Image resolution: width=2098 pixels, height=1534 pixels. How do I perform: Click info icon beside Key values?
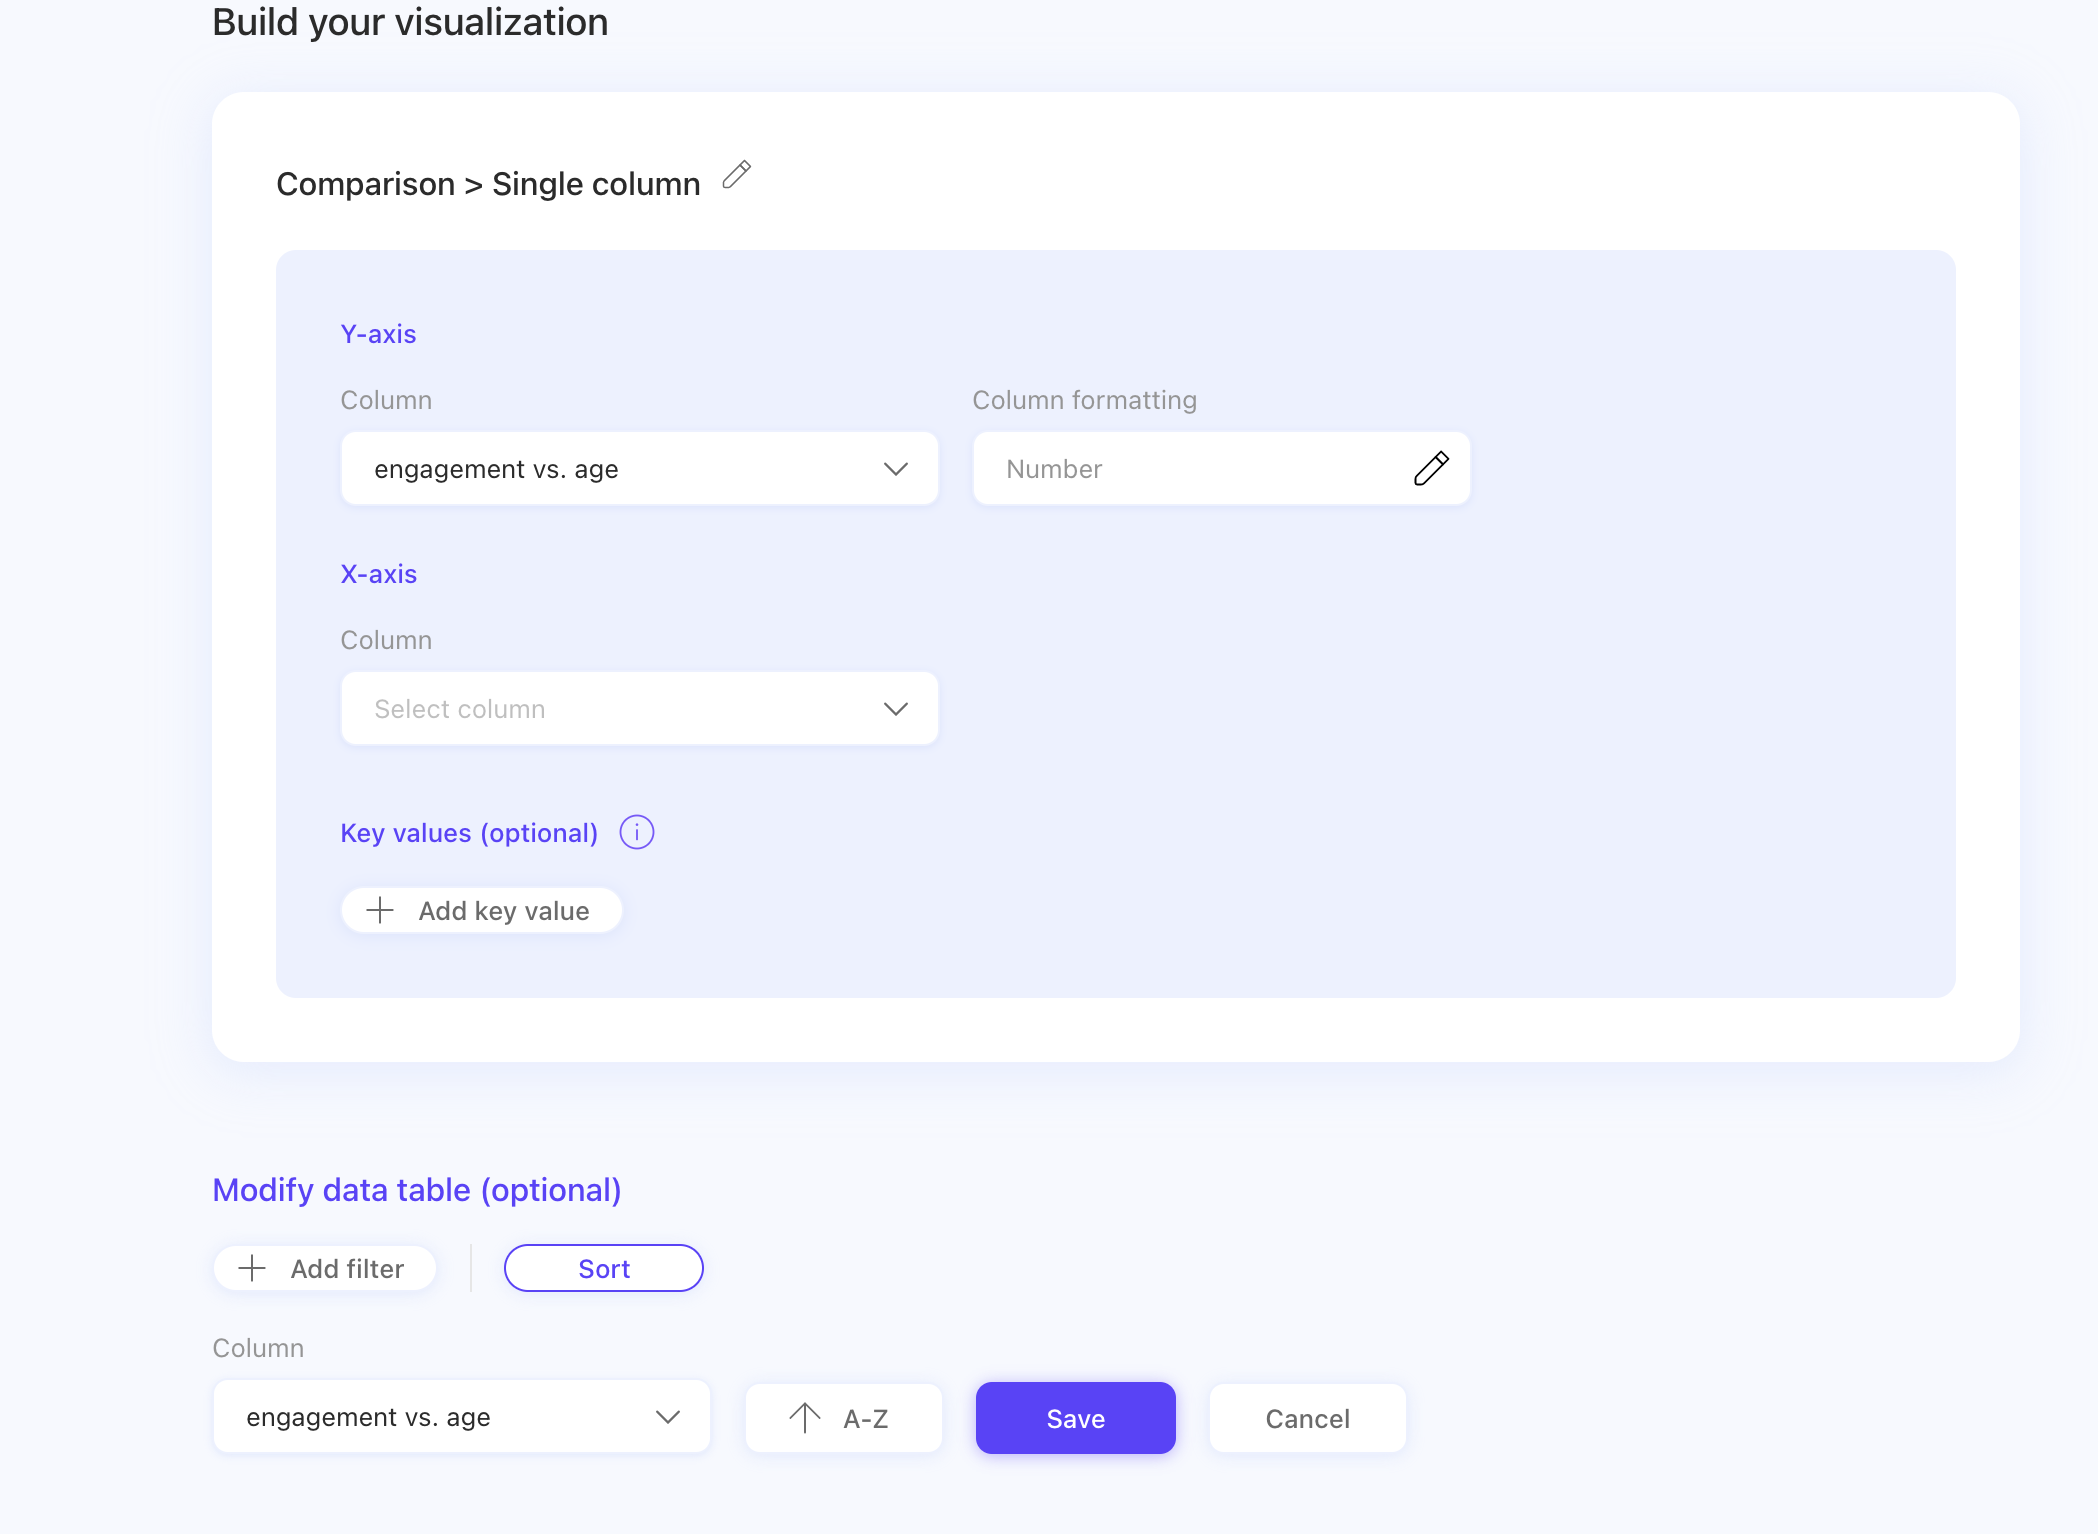coord(636,832)
